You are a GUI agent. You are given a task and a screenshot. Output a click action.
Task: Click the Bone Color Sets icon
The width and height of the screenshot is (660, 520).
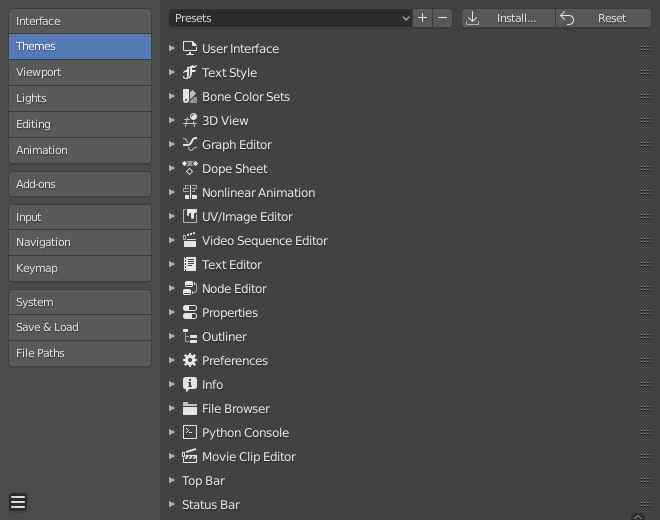[190, 96]
